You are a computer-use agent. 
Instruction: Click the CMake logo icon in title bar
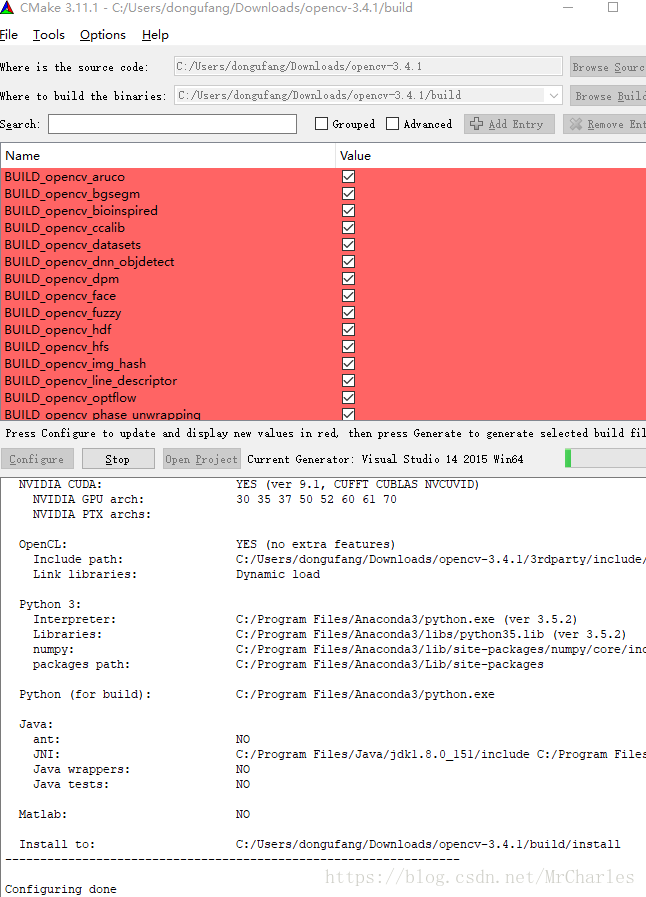(6, 7)
